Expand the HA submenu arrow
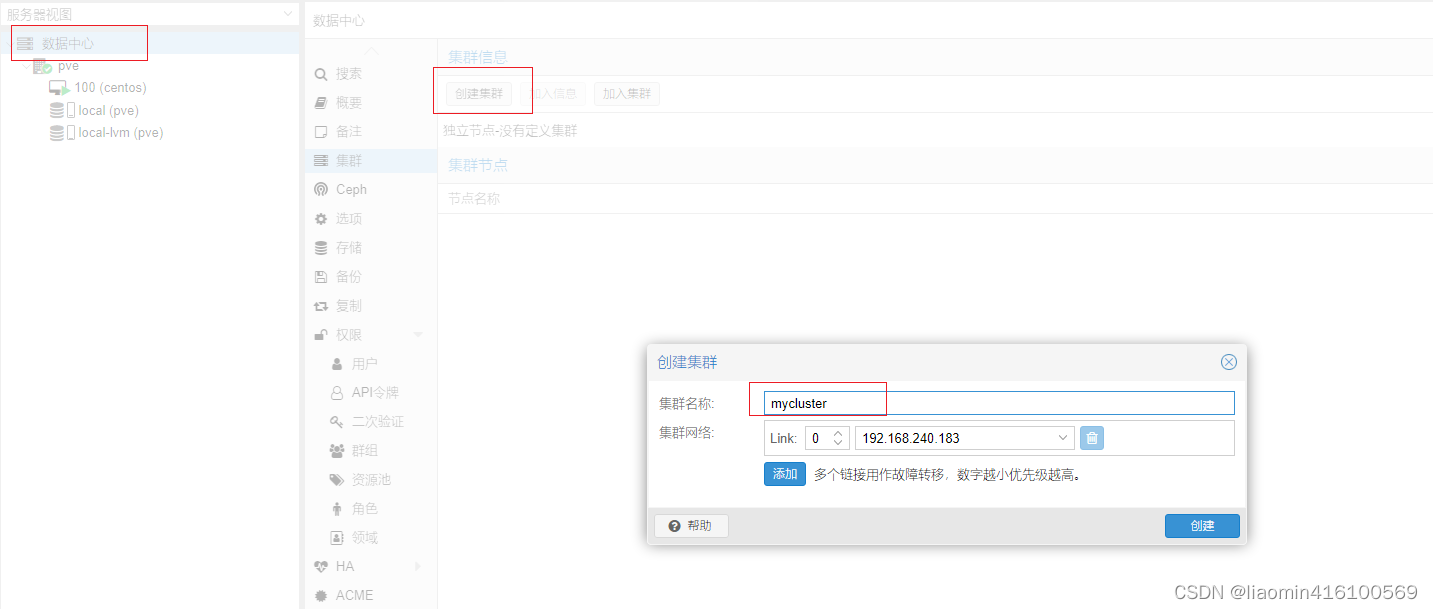The height and width of the screenshot is (609, 1433). point(418,566)
